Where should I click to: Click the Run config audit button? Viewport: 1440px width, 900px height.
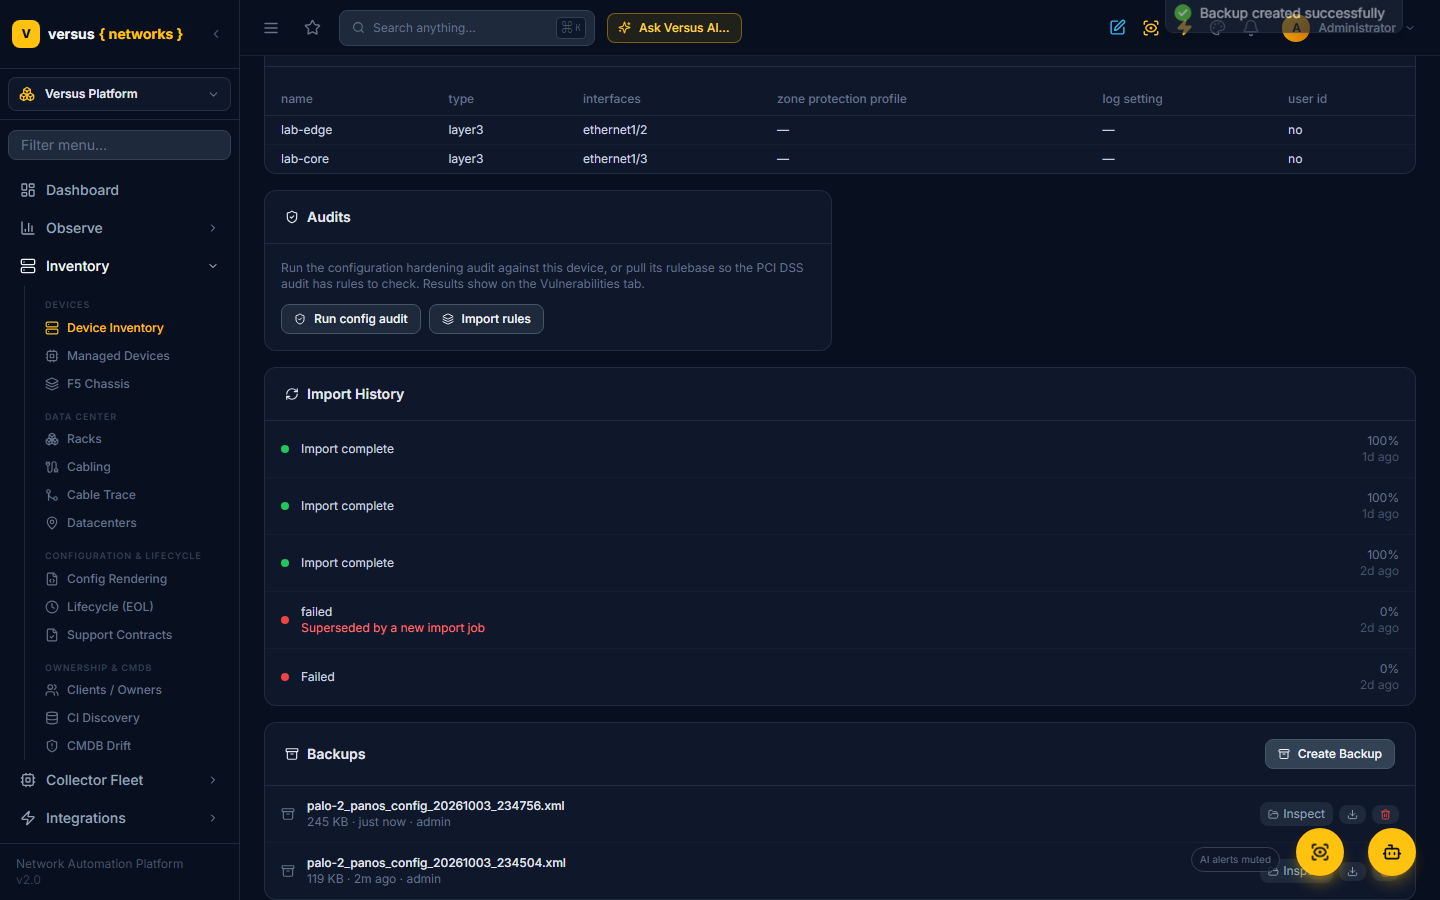pos(351,319)
